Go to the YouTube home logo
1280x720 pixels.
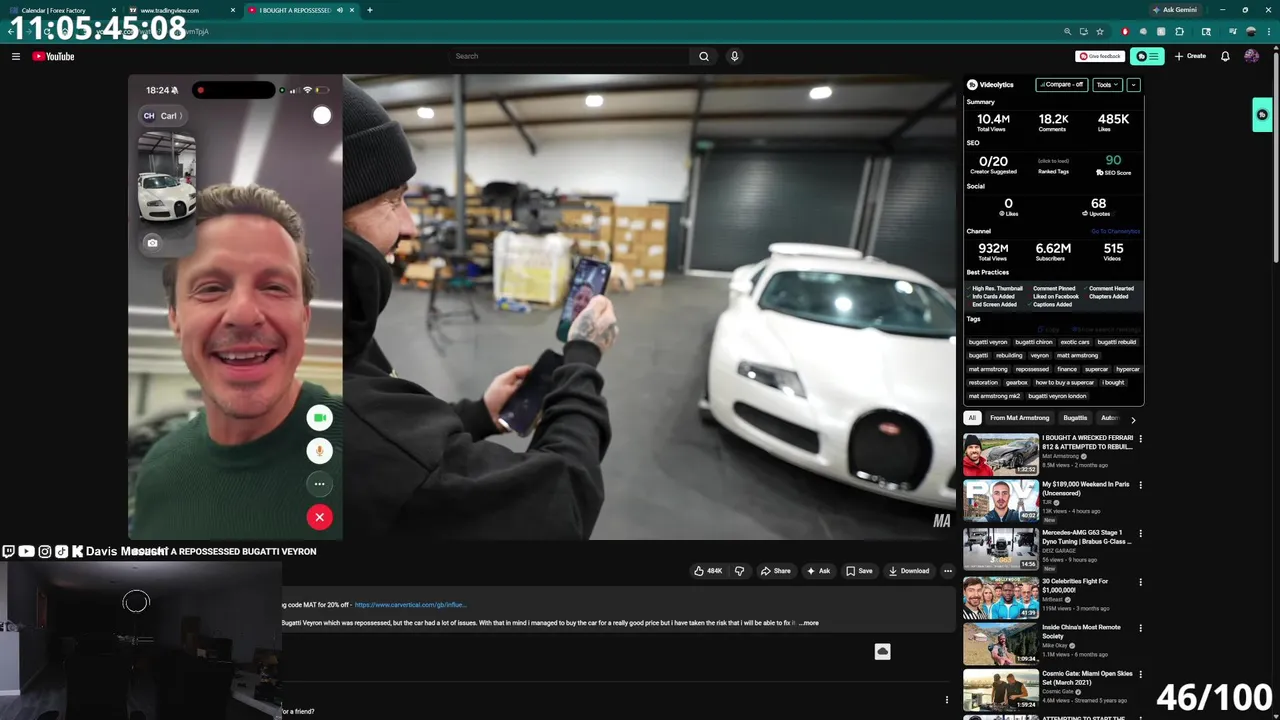pos(53,57)
